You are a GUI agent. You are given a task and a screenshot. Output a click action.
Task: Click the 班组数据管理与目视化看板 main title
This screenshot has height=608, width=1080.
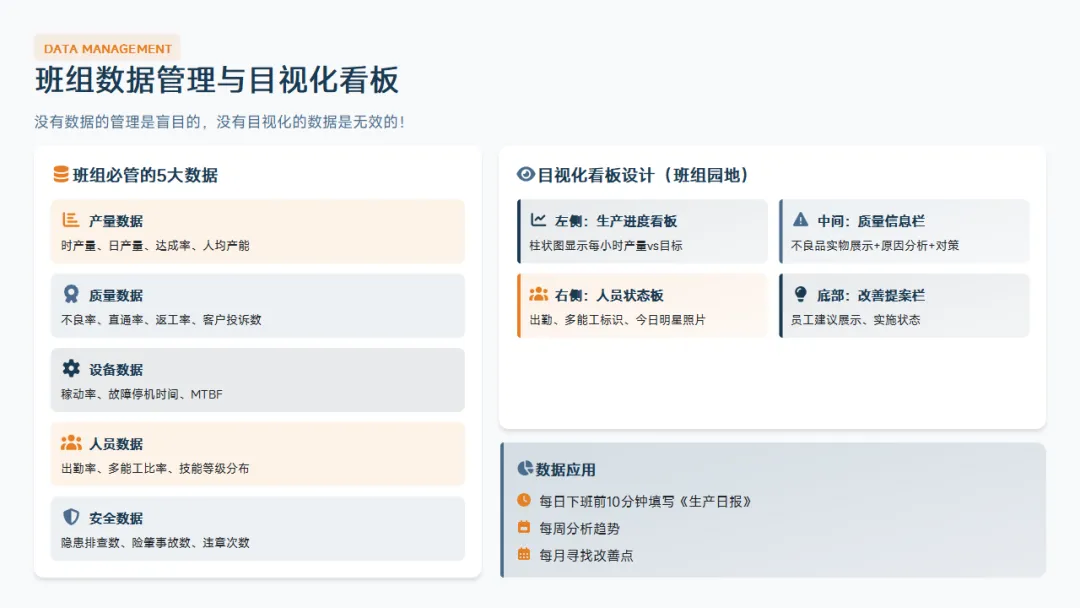tap(217, 80)
